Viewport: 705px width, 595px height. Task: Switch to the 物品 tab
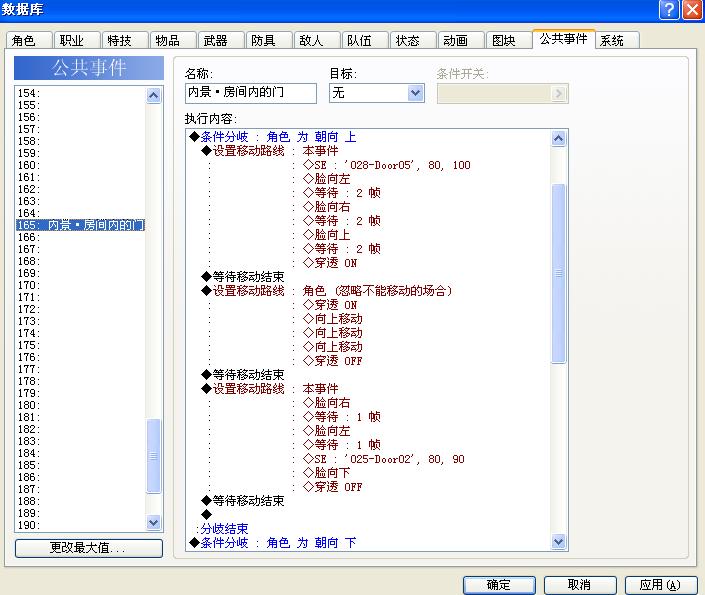[173, 40]
